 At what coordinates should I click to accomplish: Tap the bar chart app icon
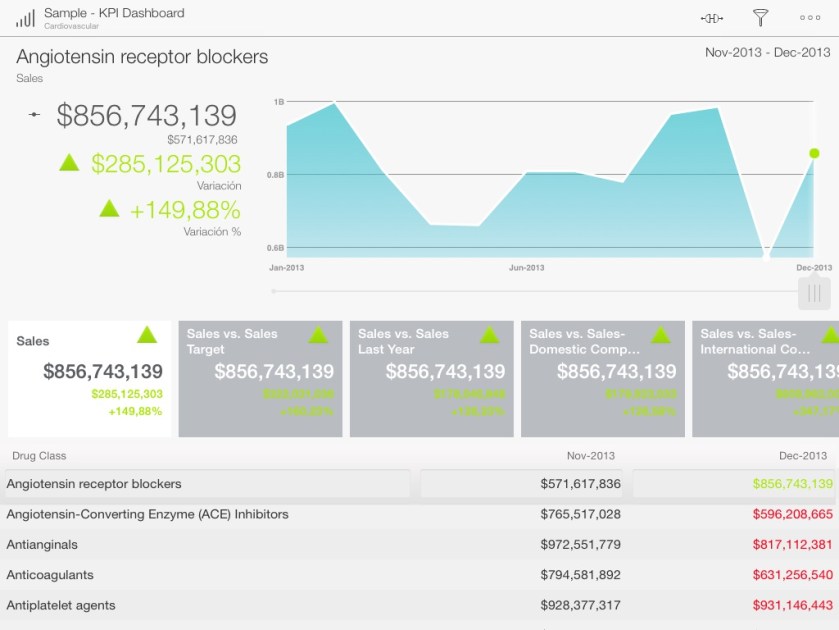pyautogui.click(x=25, y=18)
